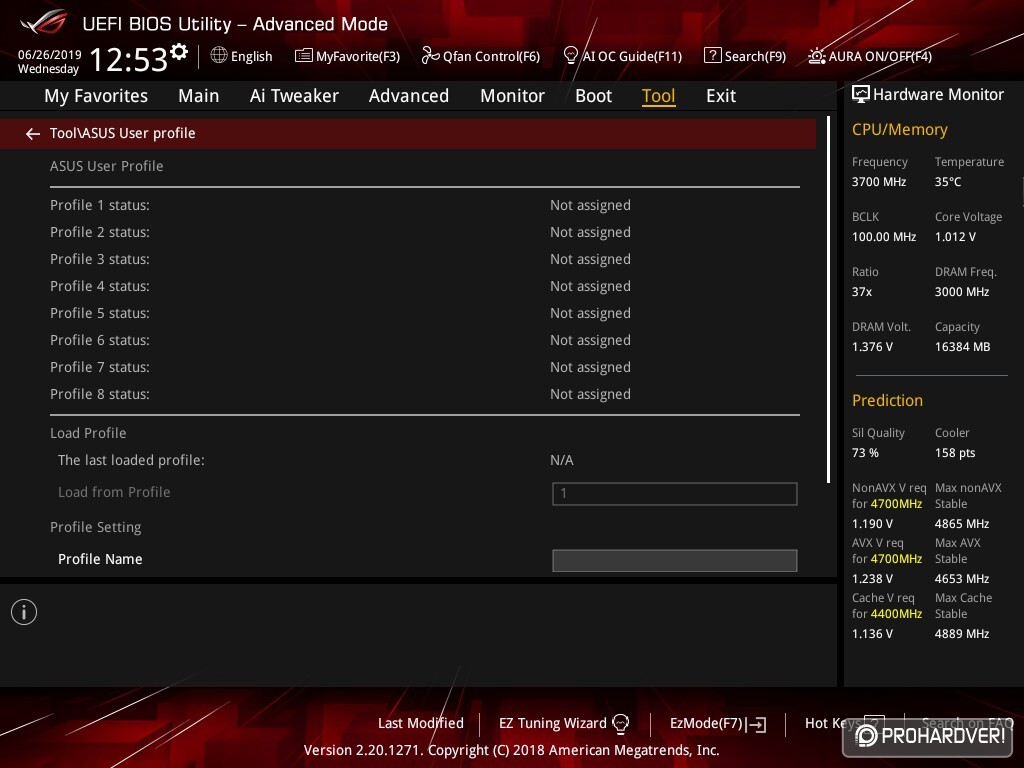Screen dimensions: 1024x768
Task: Open My Favorites tab
Action: click(x=96, y=96)
